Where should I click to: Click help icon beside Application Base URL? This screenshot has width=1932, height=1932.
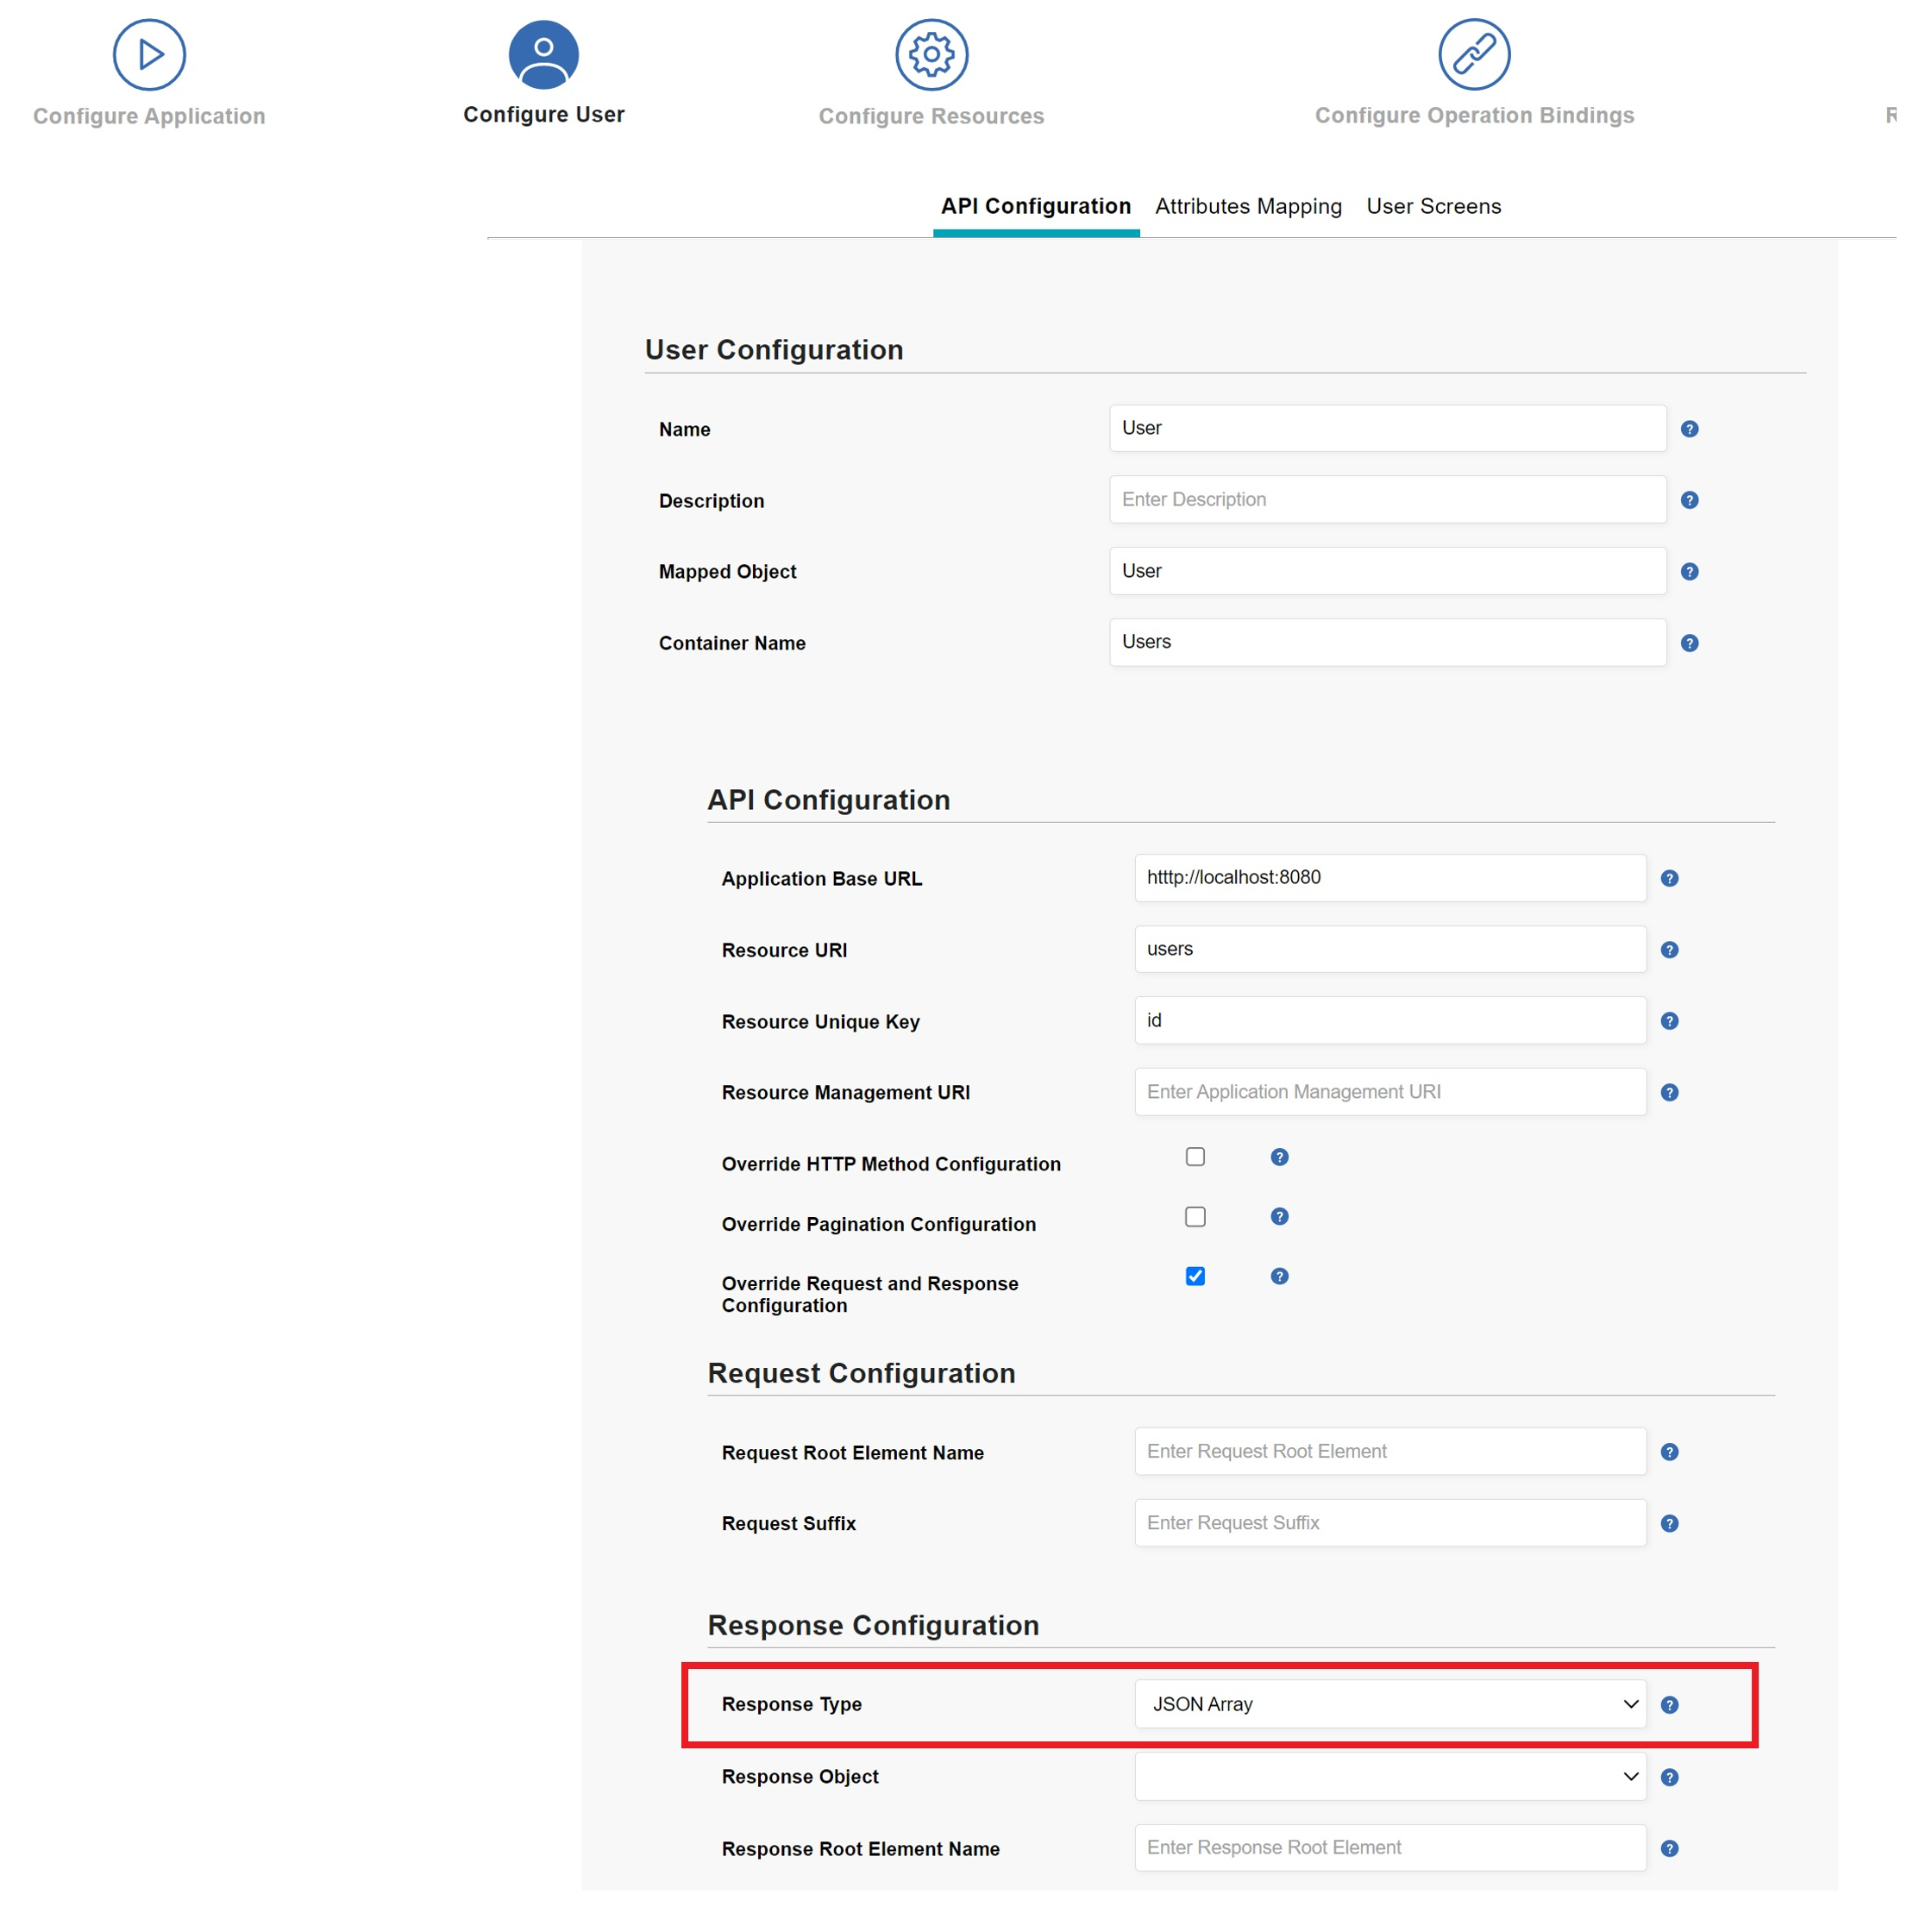[1669, 878]
